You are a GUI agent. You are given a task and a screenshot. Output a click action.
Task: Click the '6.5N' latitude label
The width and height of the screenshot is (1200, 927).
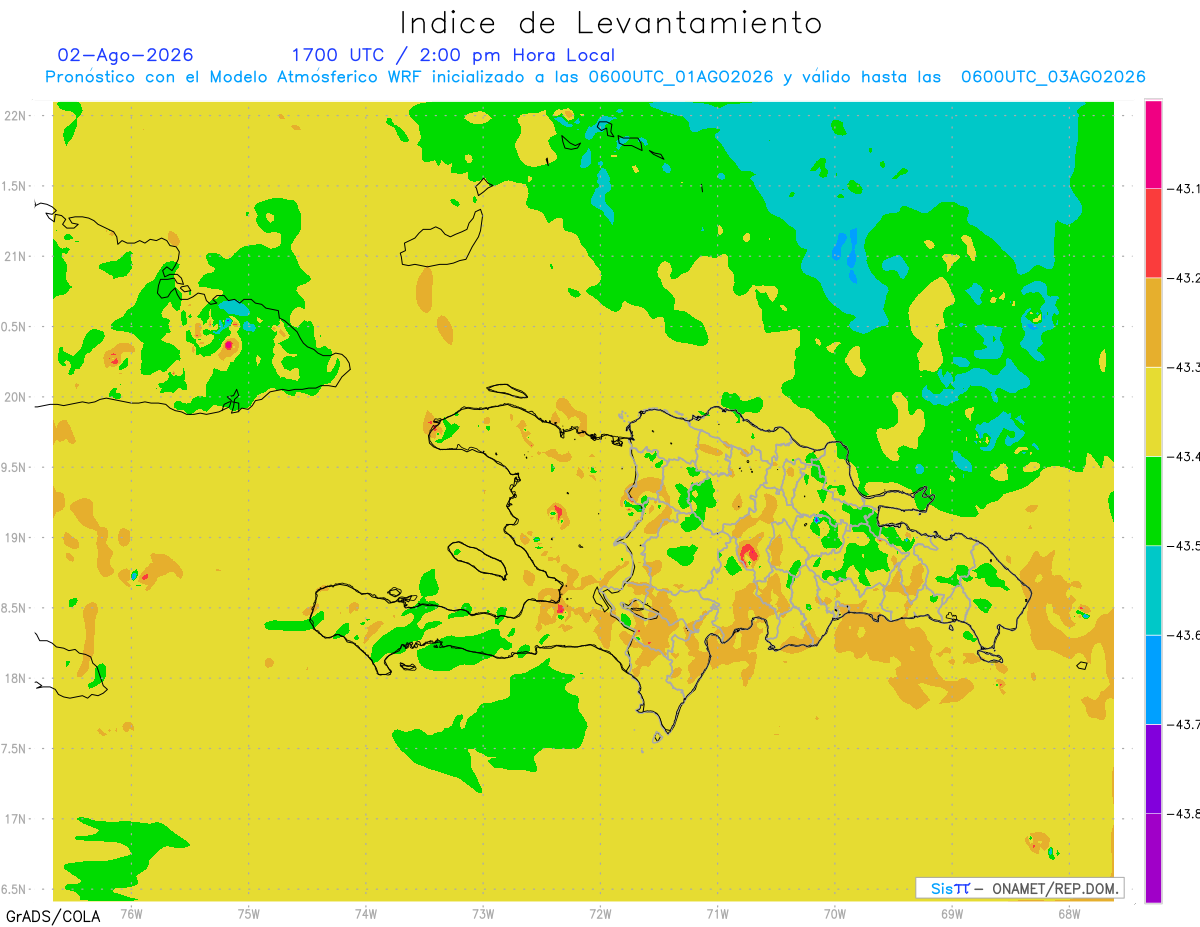pyautogui.click(x=14, y=889)
